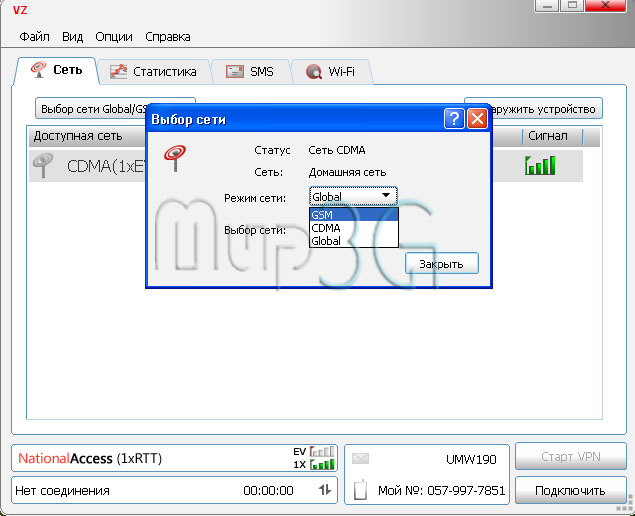635x516 pixels.
Task: Close the Выбор сети dialog with X
Action: [x=477, y=119]
